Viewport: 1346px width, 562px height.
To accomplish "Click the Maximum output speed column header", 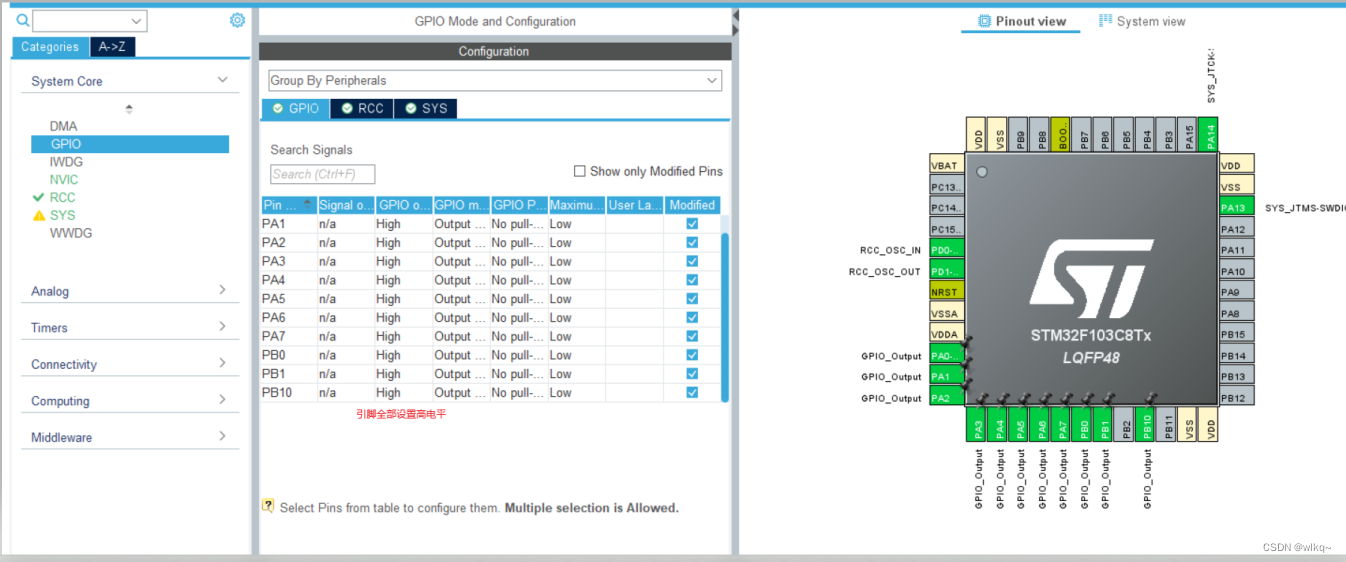I will tap(577, 205).
